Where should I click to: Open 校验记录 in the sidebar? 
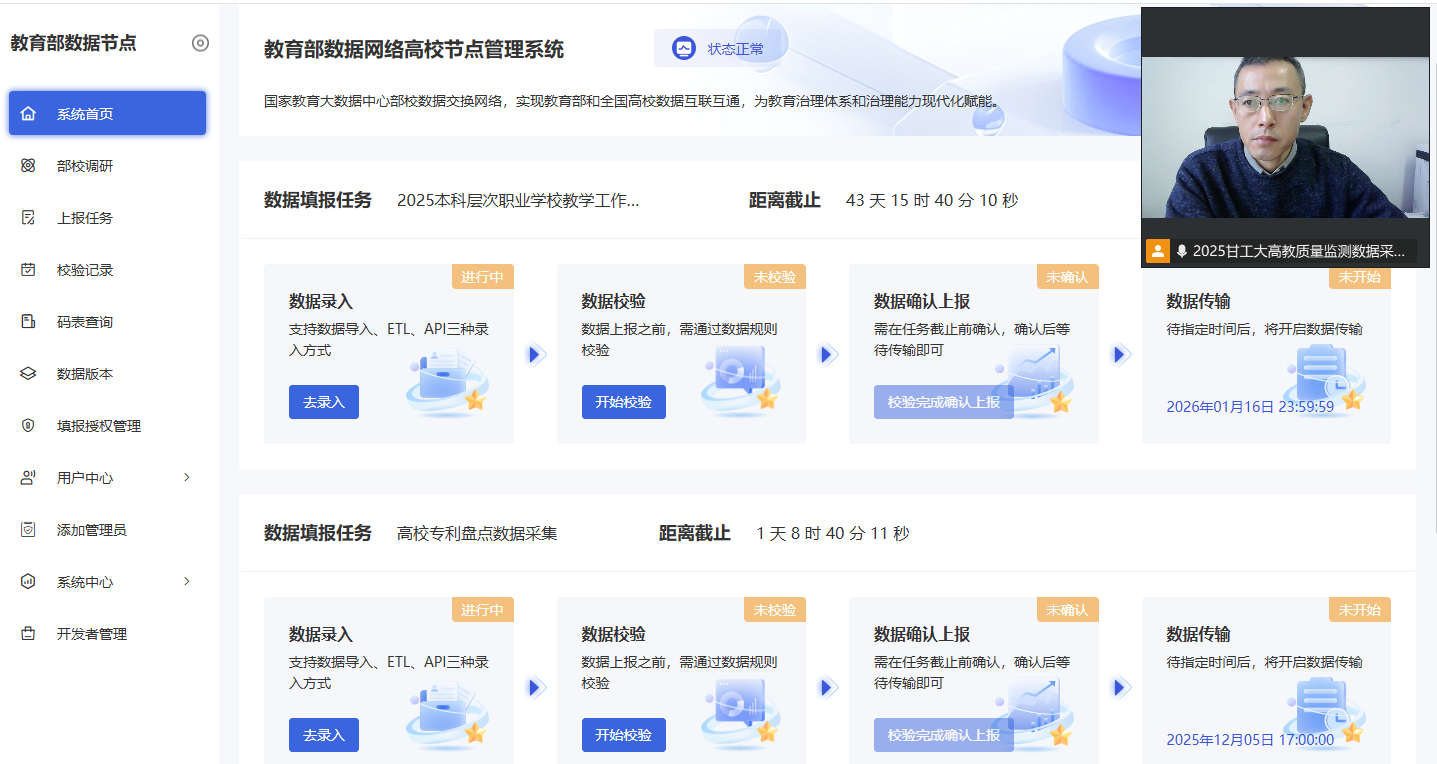85,270
